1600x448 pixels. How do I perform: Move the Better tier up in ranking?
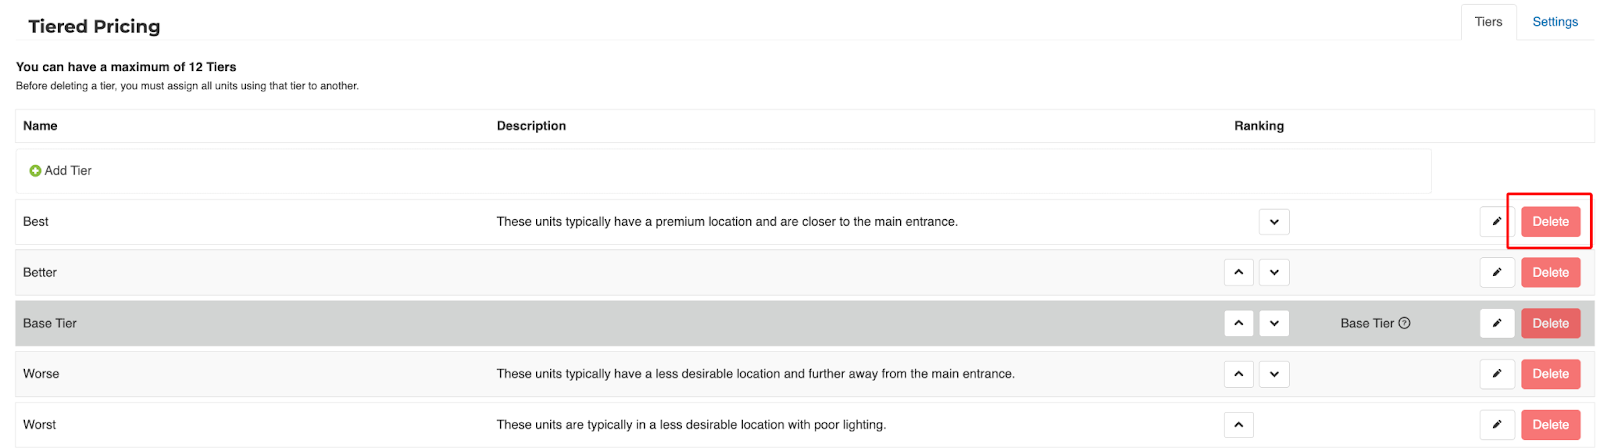(x=1238, y=272)
